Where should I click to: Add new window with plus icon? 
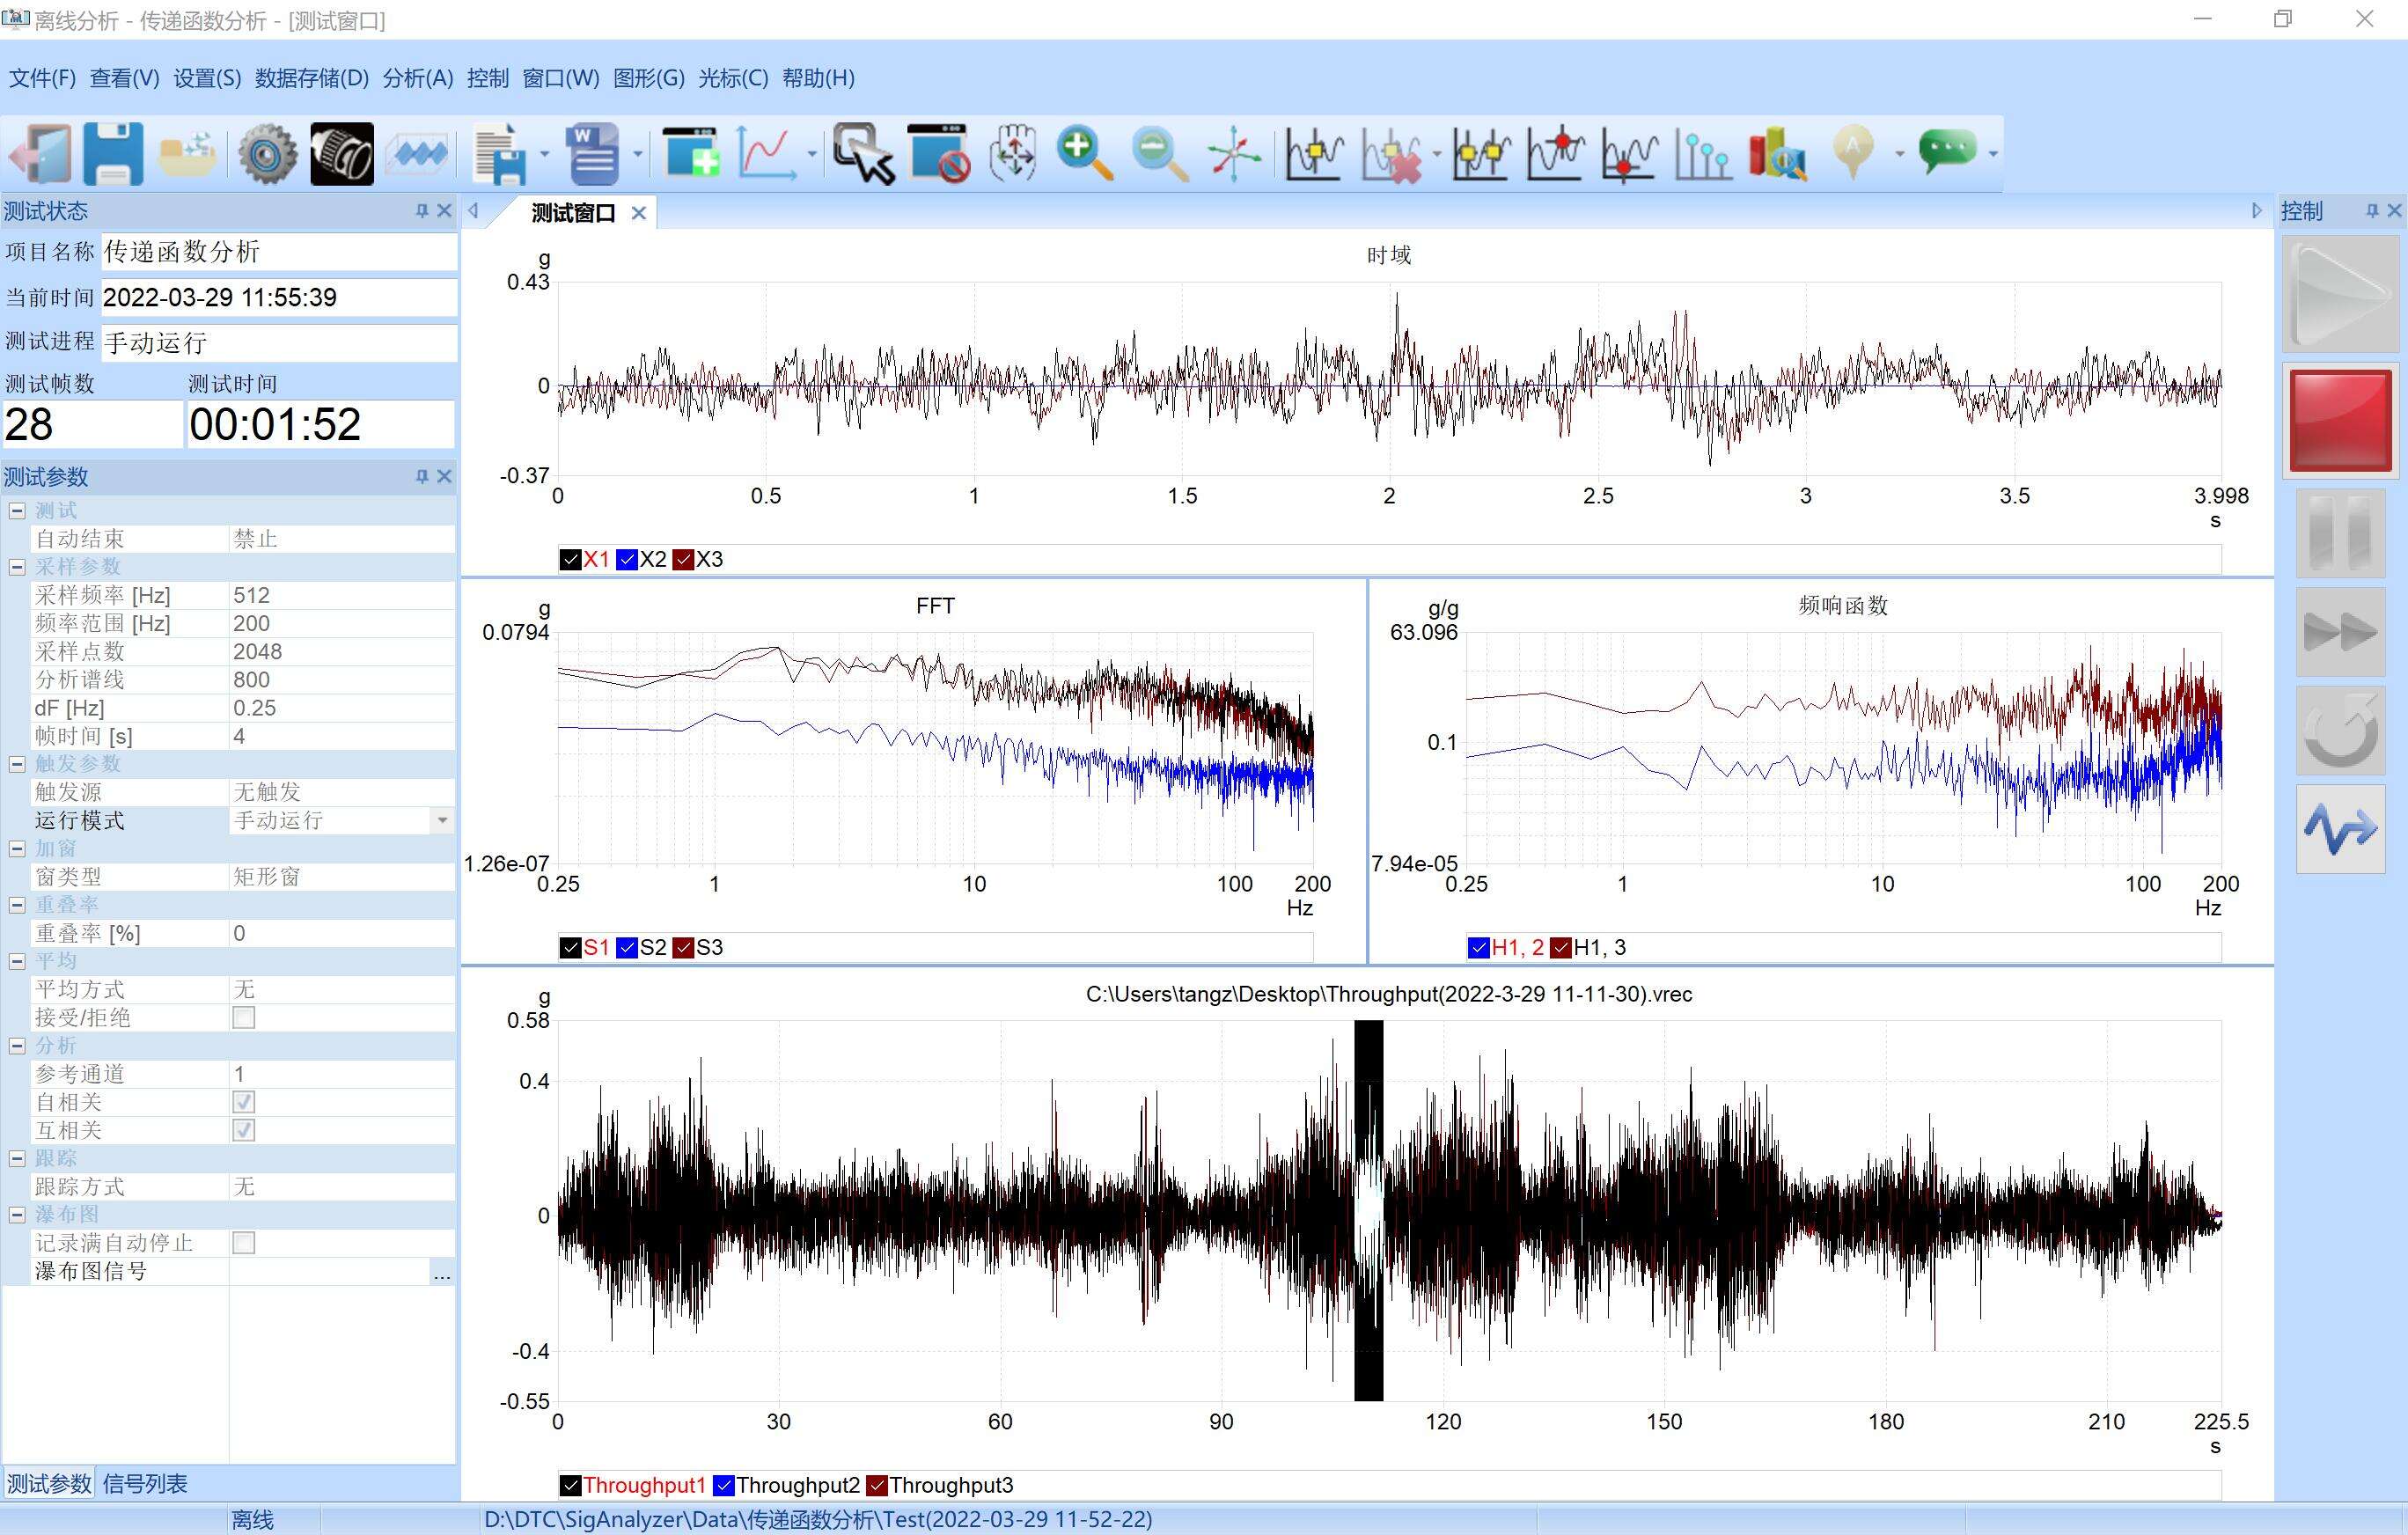pyautogui.click(x=691, y=153)
